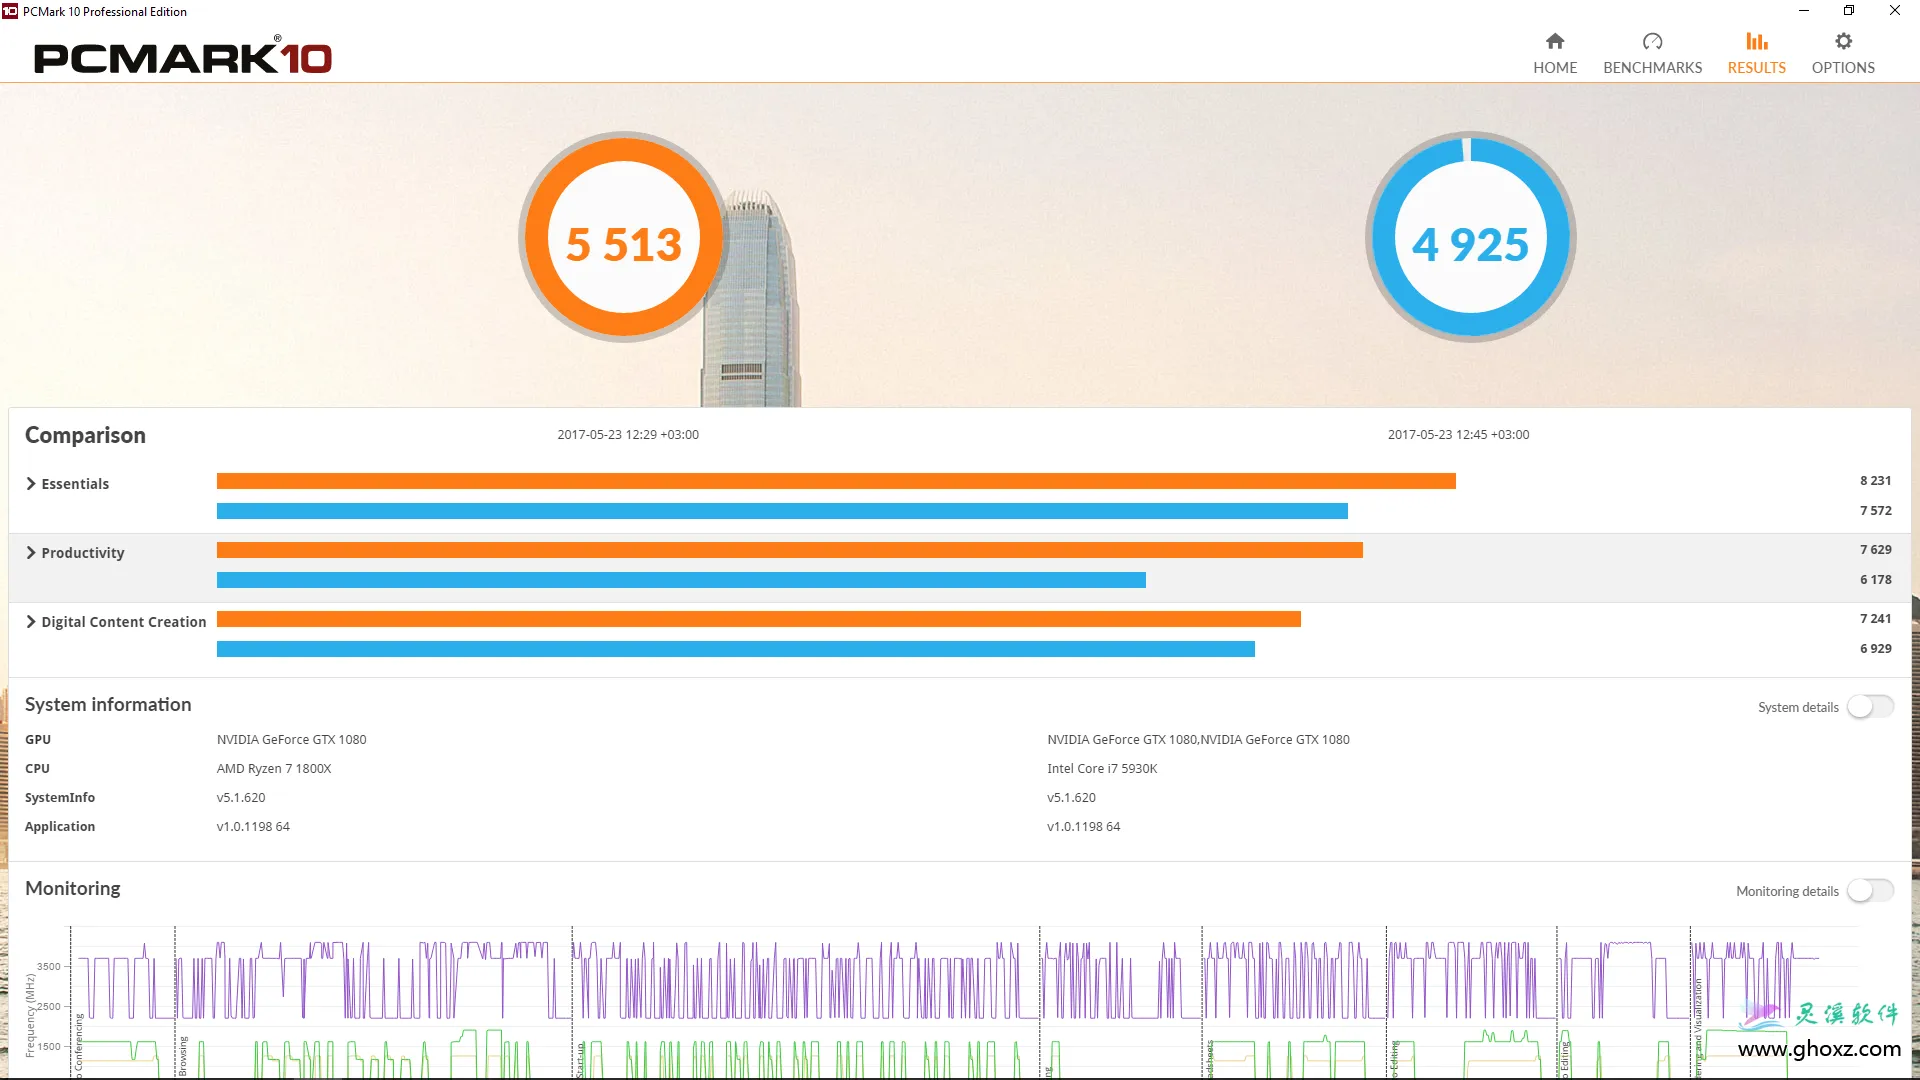
Task: Click the 2017-05-23 12:29 result timestamp
Action: coord(628,435)
